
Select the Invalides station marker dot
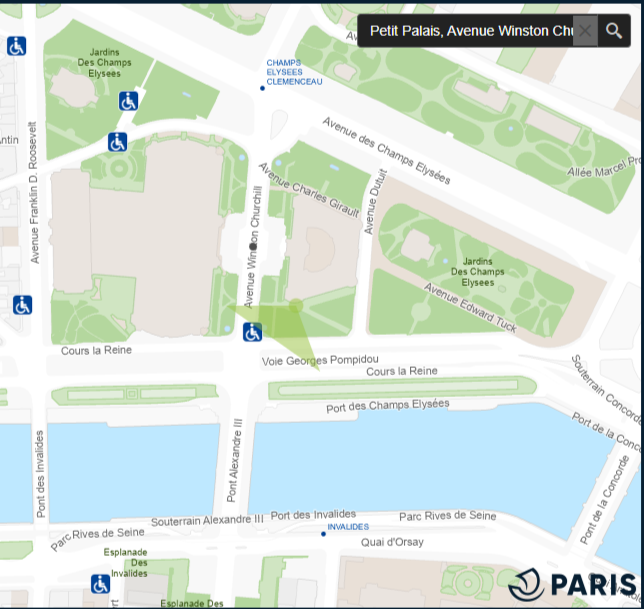pyautogui.click(x=323, y=534)
